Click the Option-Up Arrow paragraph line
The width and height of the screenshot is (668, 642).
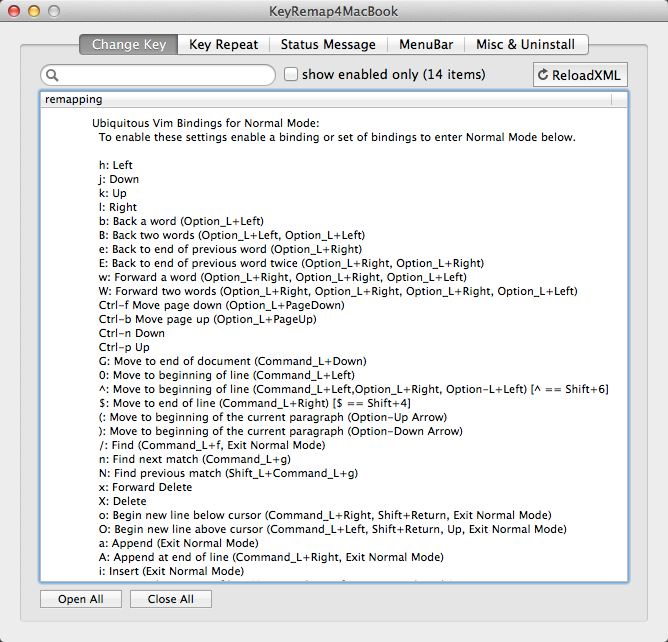(x=273, y=417)
